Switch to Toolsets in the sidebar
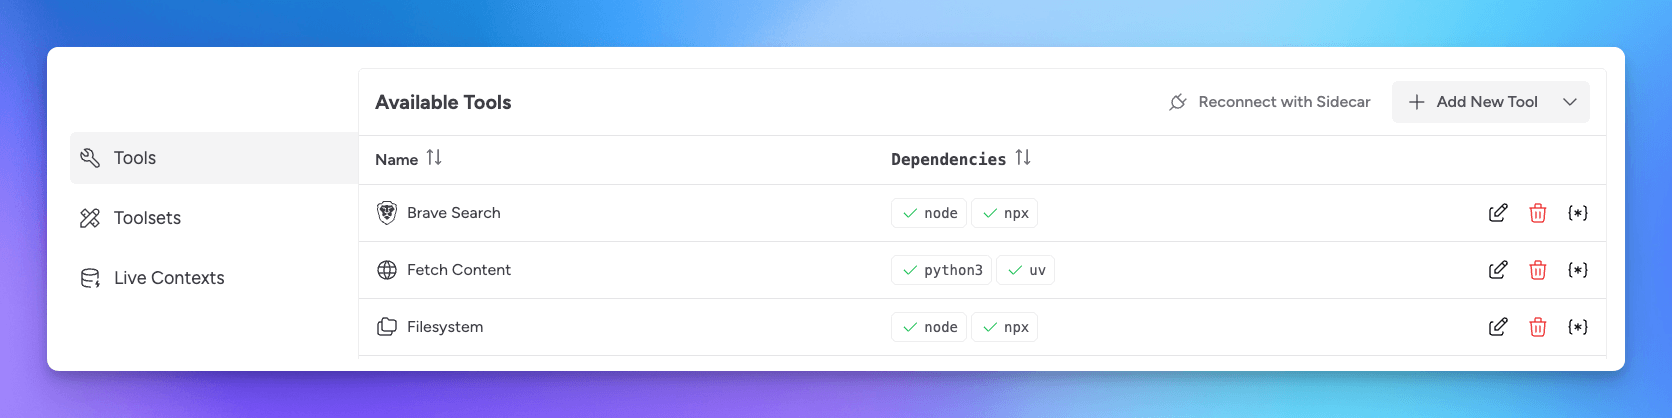This screenshot has width=1672, height=418. click(147, 218)
